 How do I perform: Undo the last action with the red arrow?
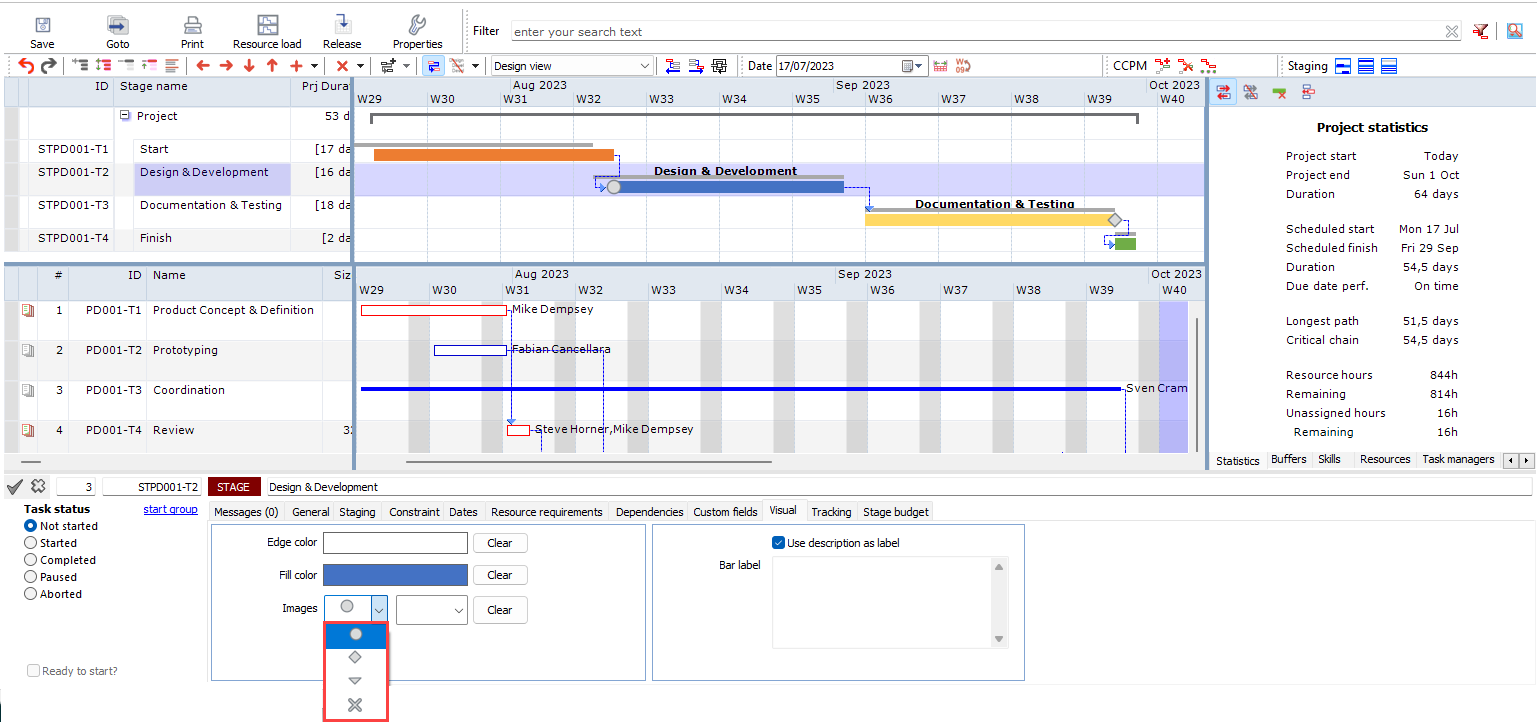point(26,66)
